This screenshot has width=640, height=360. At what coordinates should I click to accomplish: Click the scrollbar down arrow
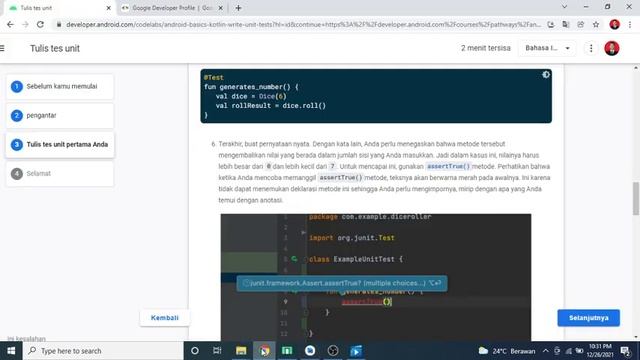636,337
